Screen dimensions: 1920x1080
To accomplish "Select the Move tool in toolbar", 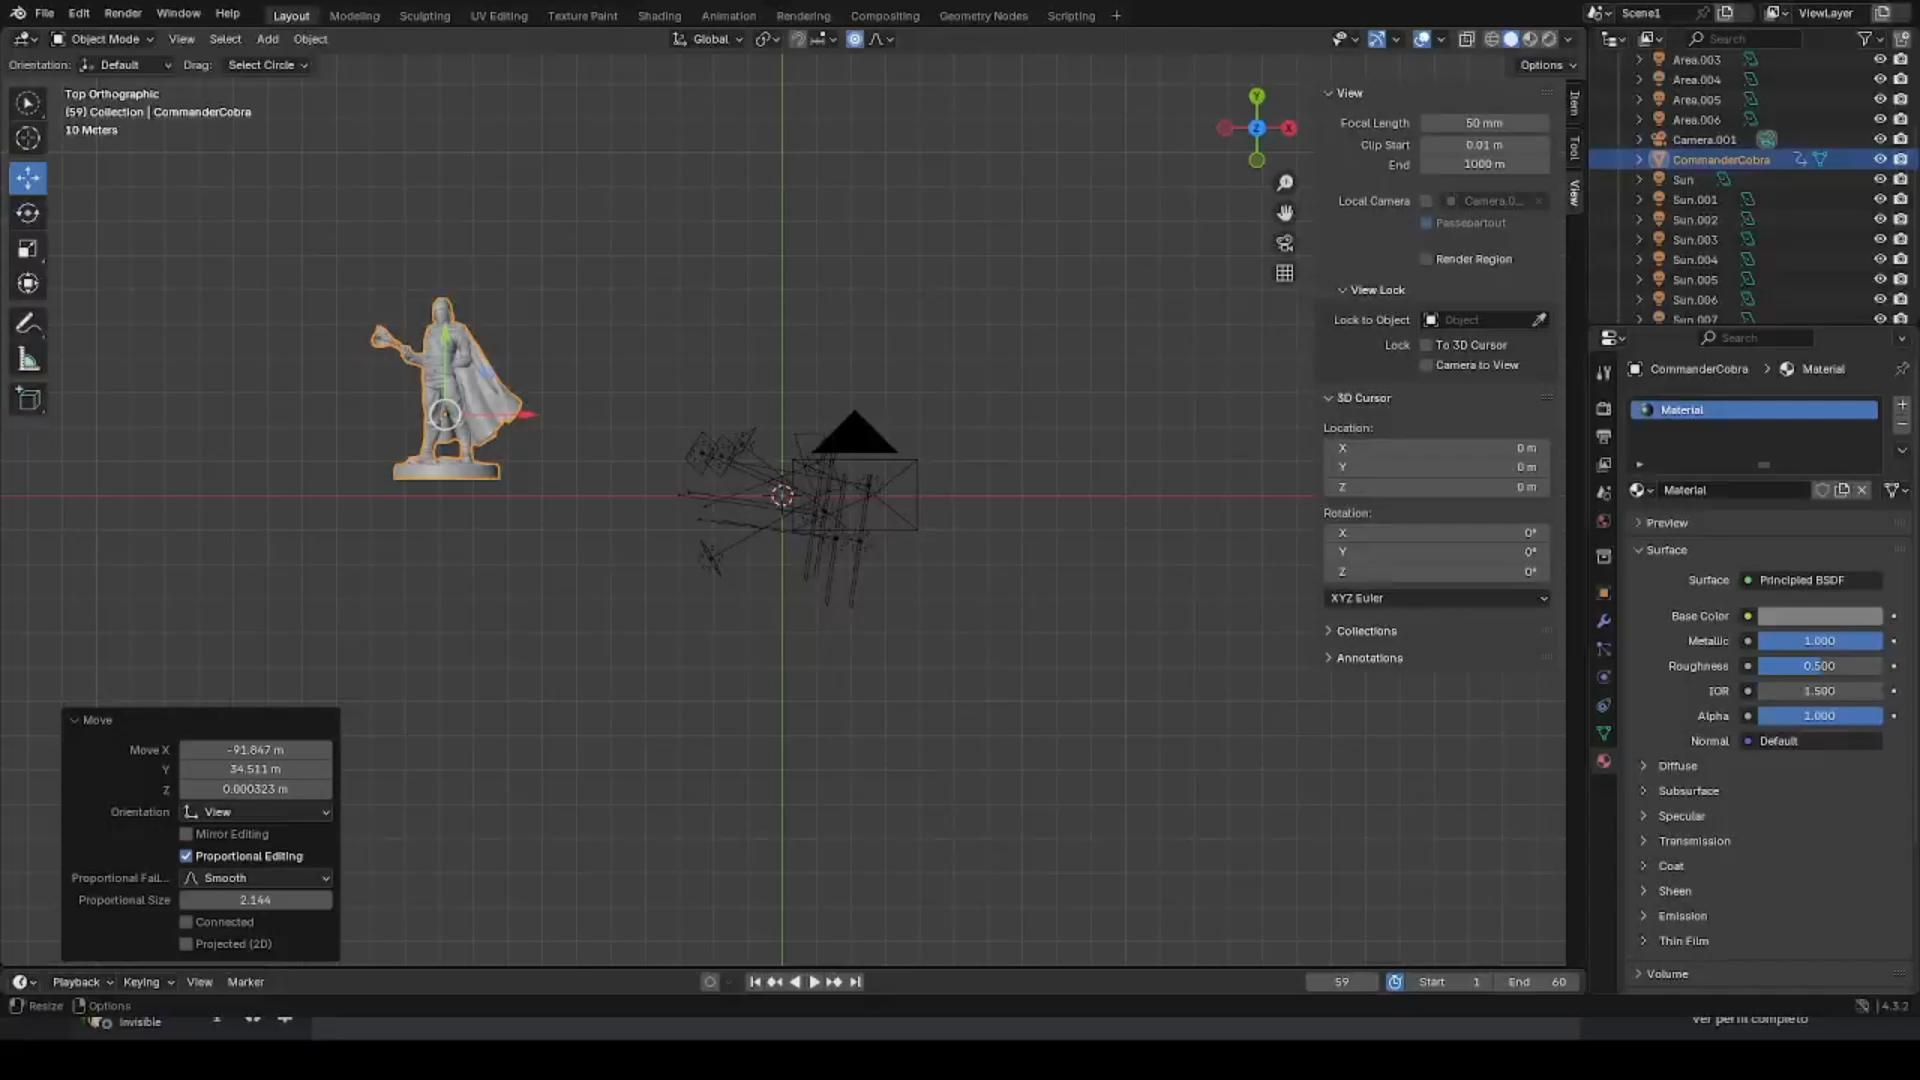I will point(28,178).
